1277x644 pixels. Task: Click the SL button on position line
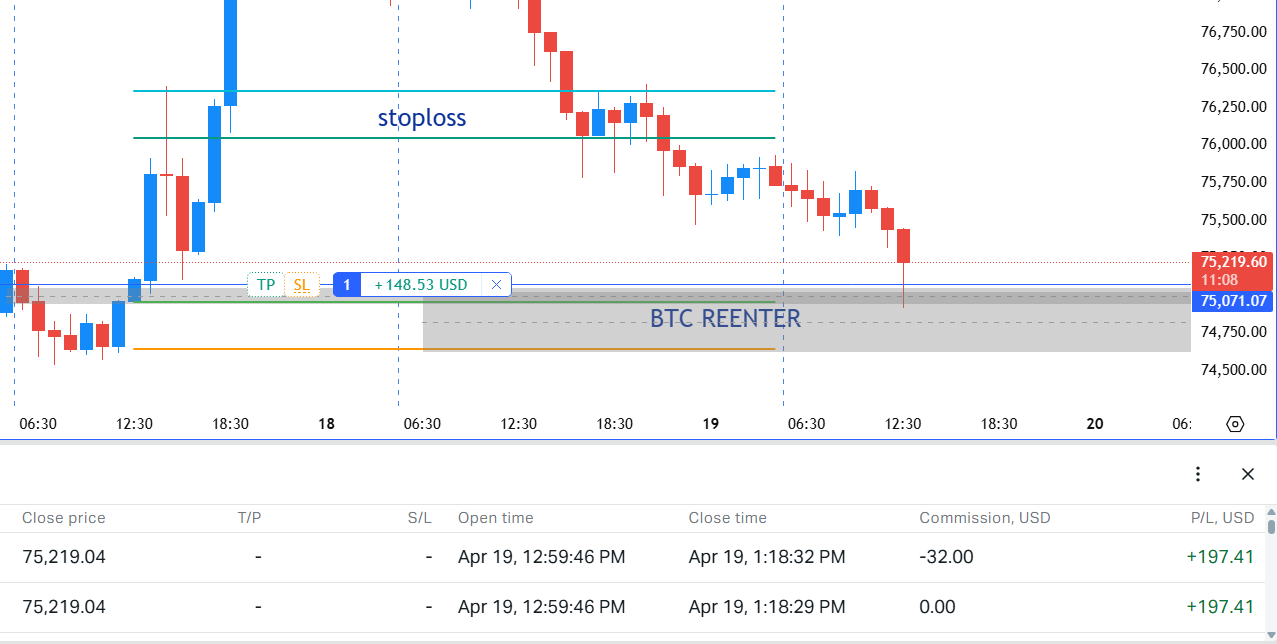301,285
